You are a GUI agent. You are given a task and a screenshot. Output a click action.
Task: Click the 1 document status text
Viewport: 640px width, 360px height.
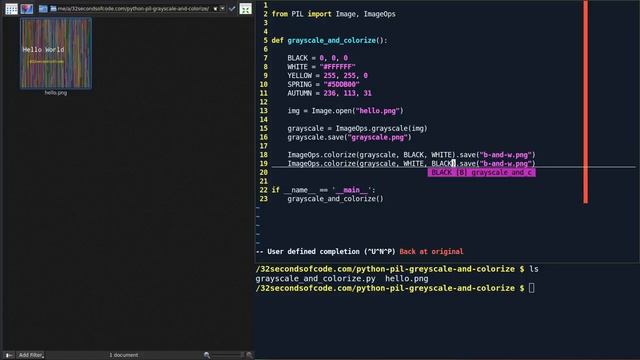coord(124,355)
